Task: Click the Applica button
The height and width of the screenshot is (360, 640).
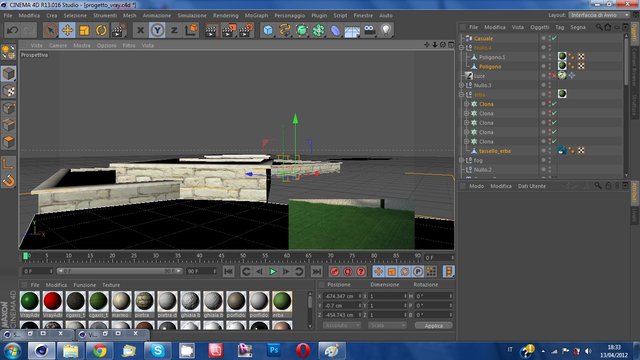Action: [433, 326]
